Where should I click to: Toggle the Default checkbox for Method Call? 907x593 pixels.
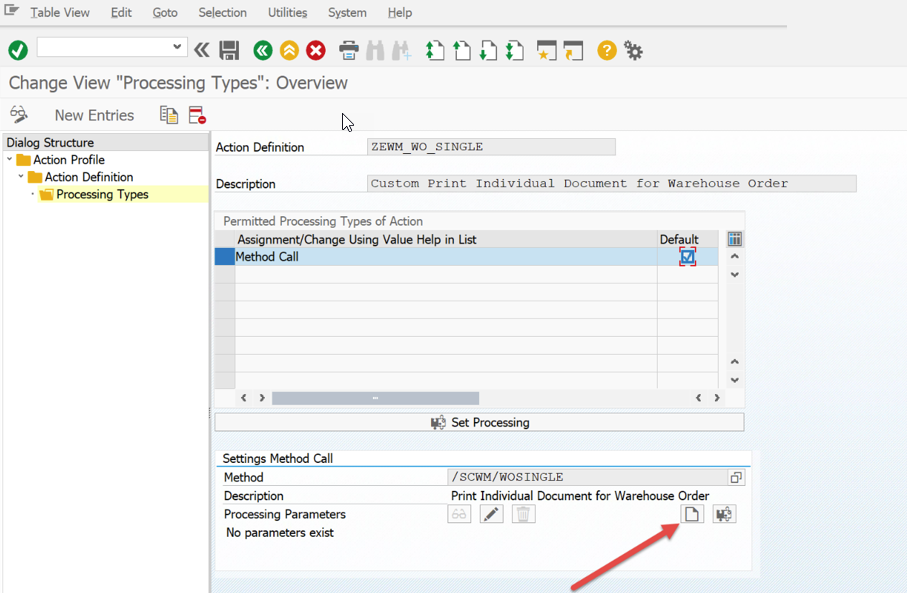click(687, 257)
